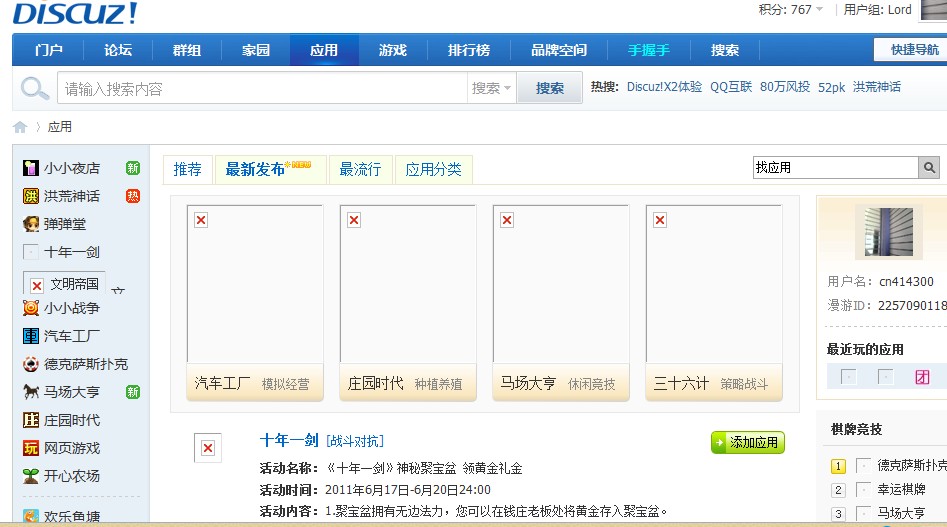Click the 庄园时代 sidebar icon
Screen dimensions: 947x527
[30, 420]
